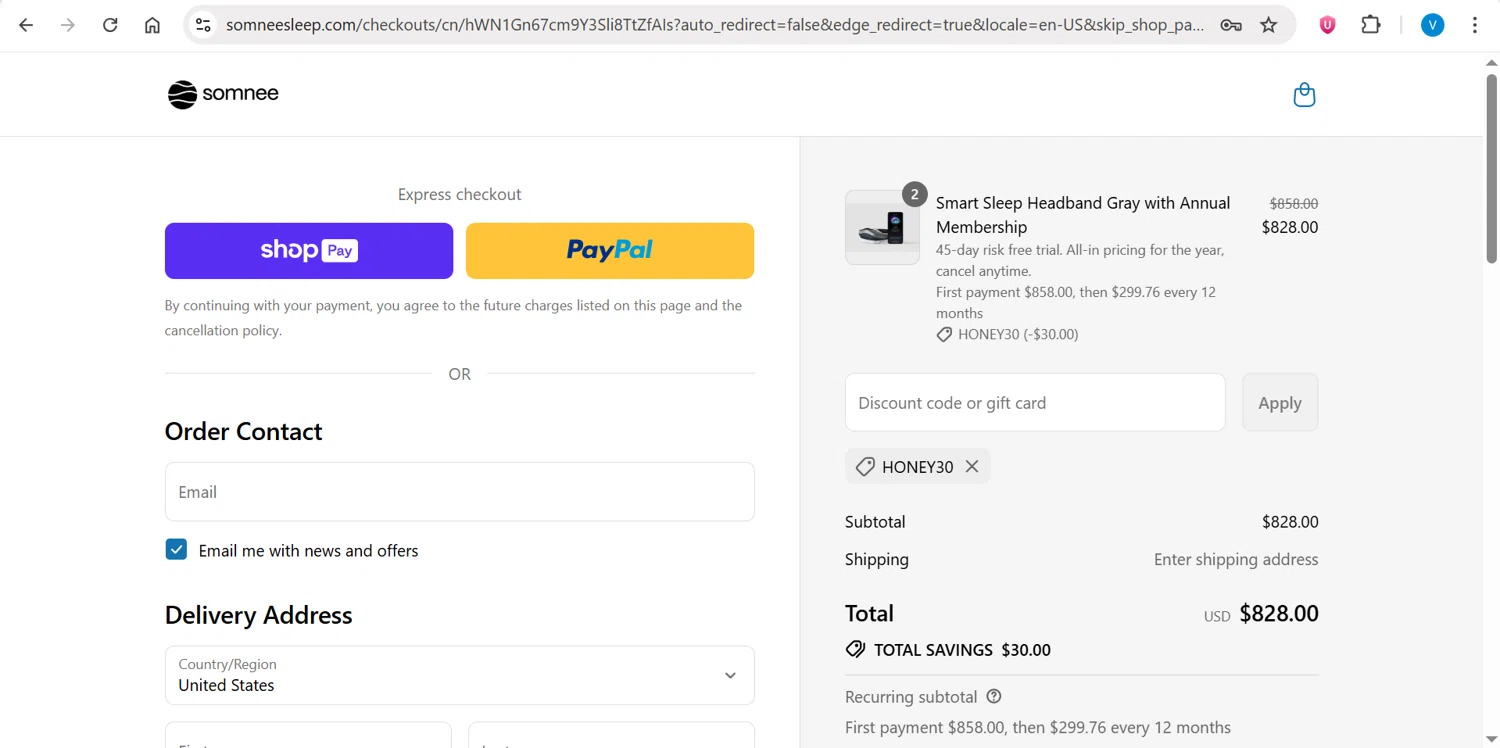
Task: Go back to the previous page
Action: click(26, 25)
